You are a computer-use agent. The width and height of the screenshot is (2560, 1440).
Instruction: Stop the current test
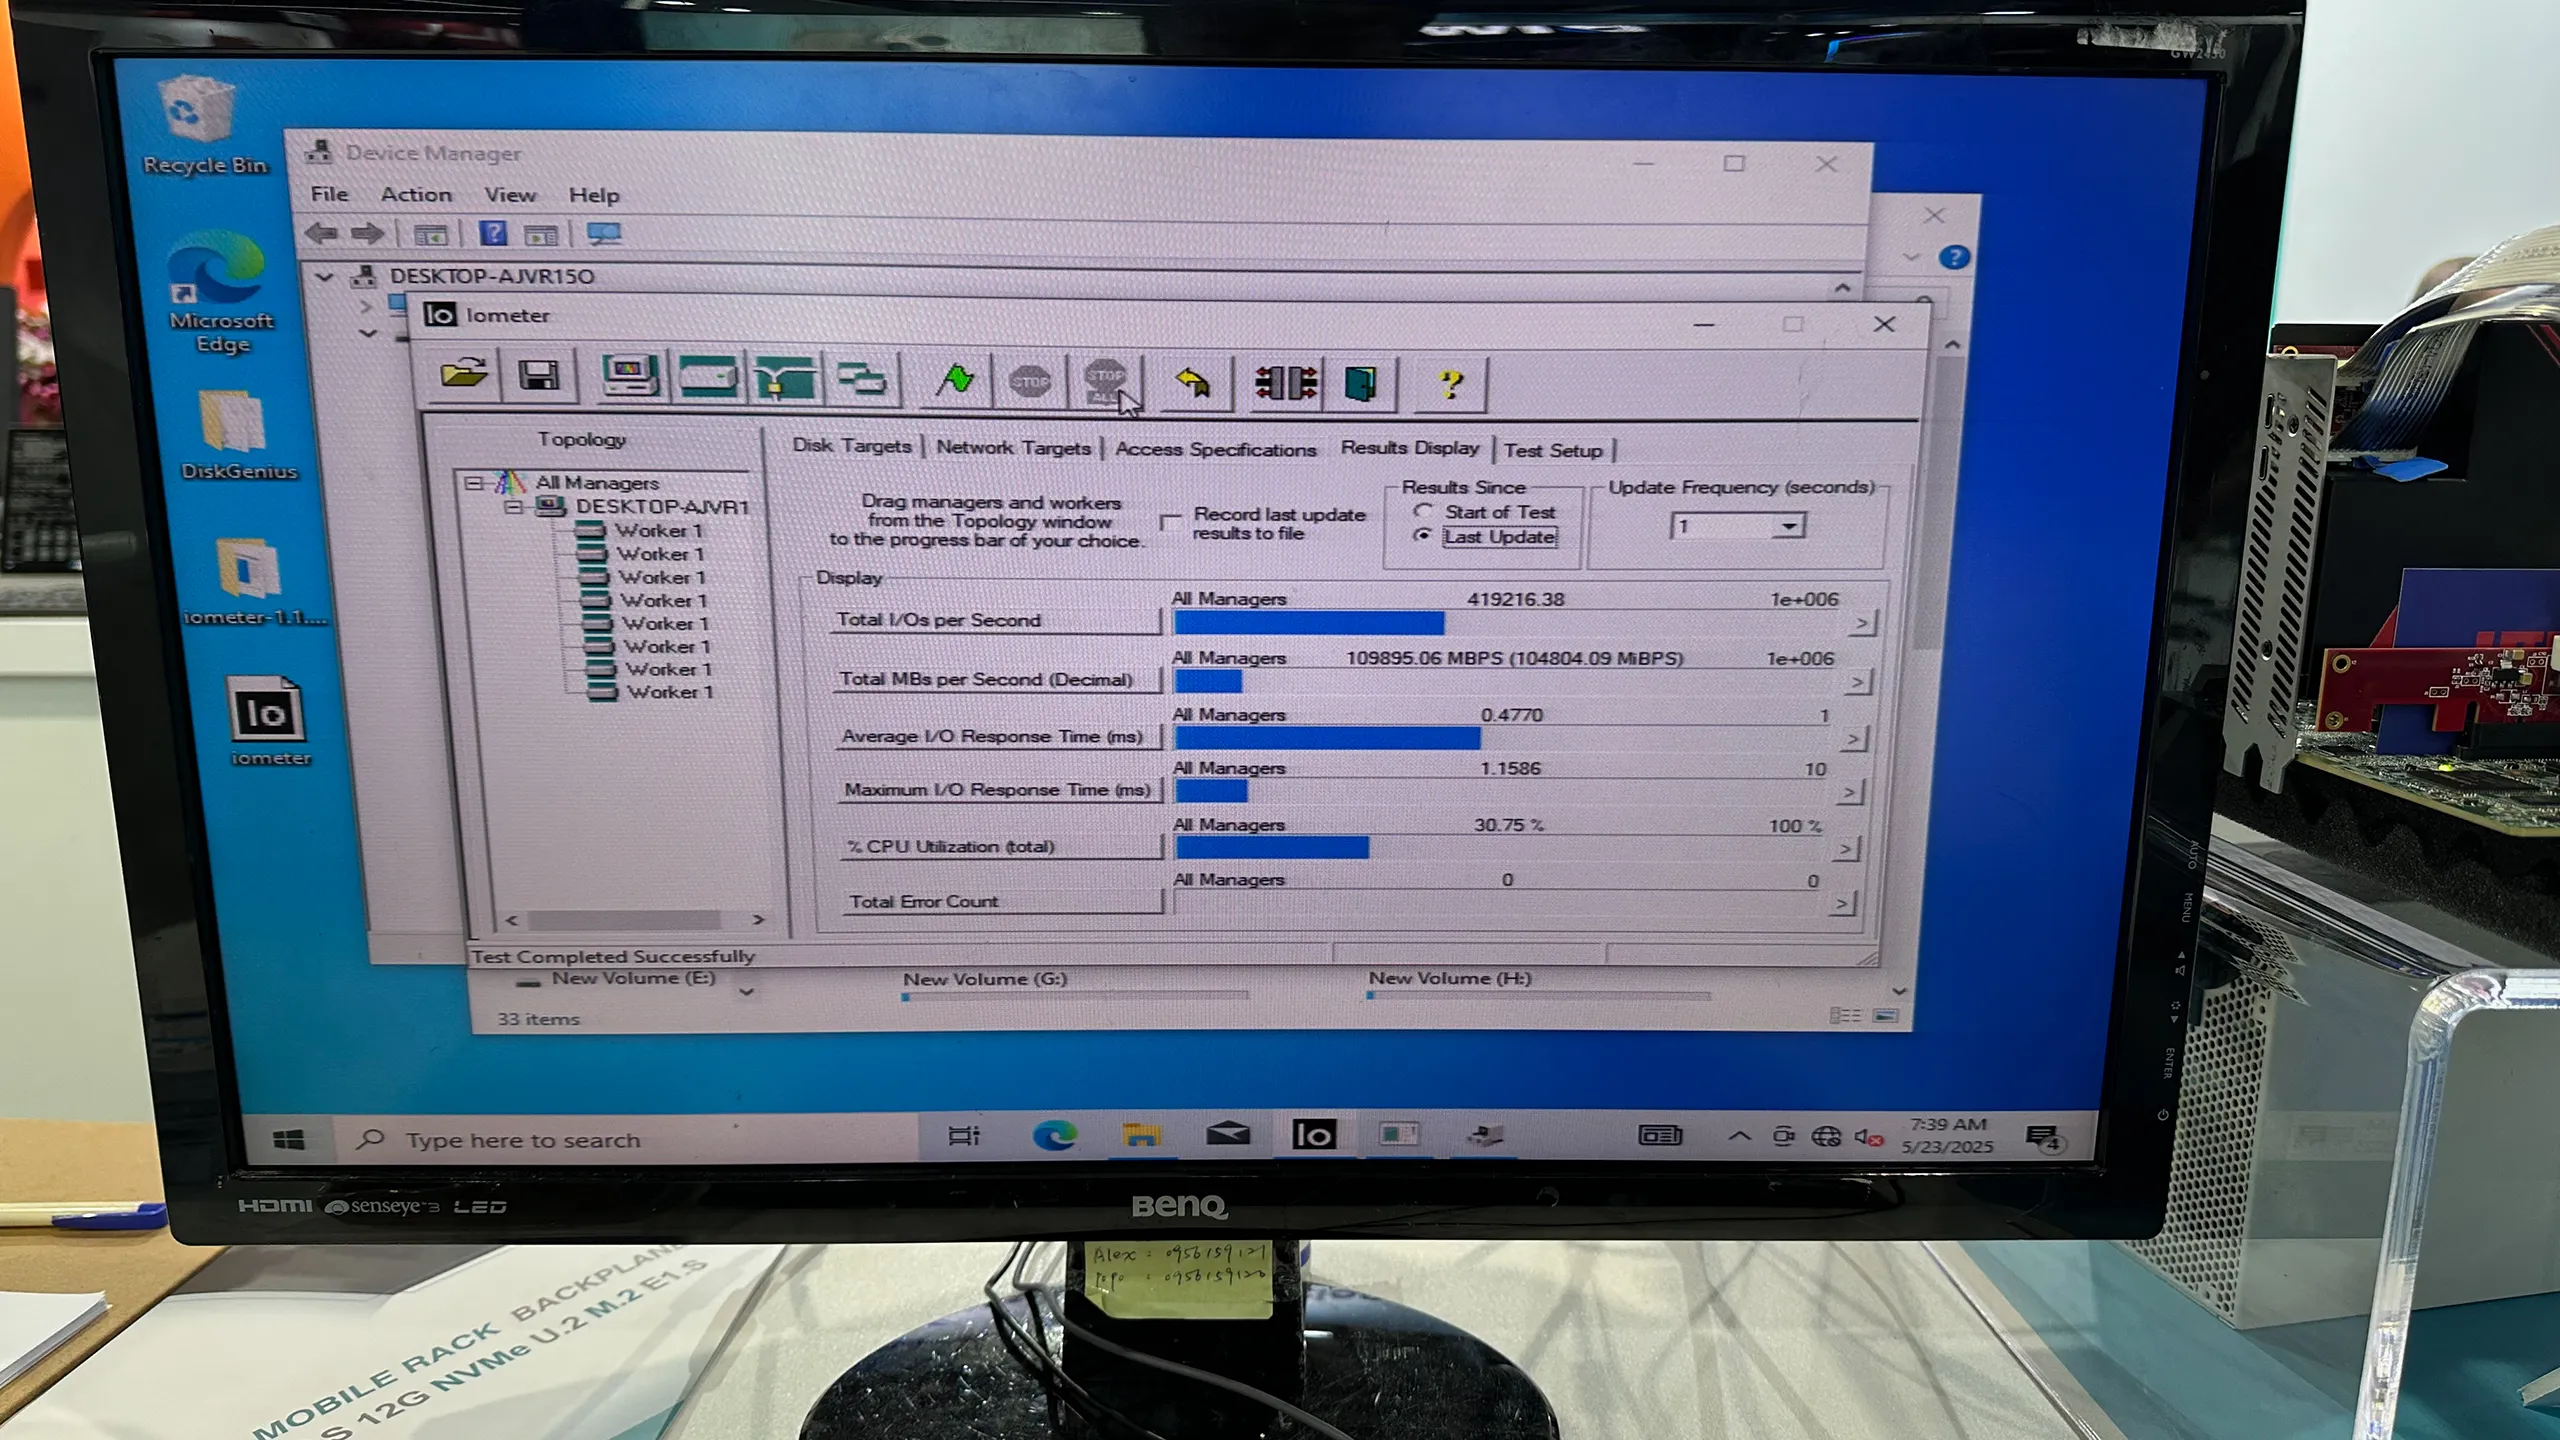[x=1029, y=381]
